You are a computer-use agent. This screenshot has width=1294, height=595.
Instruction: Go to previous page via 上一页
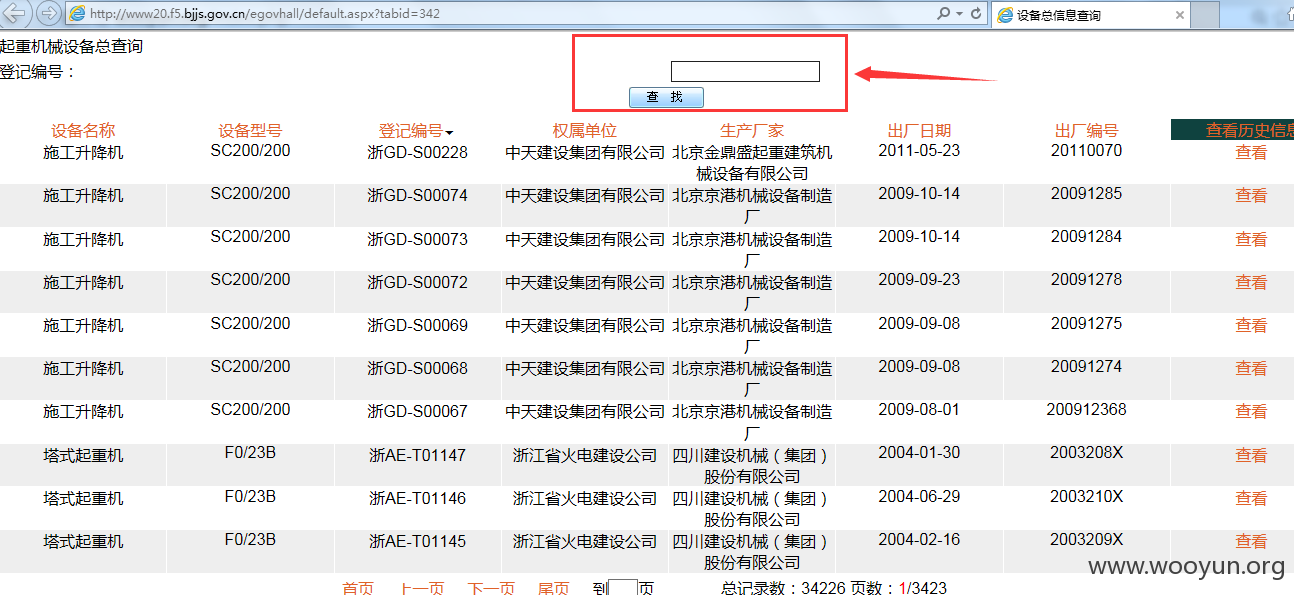(421, 588)
